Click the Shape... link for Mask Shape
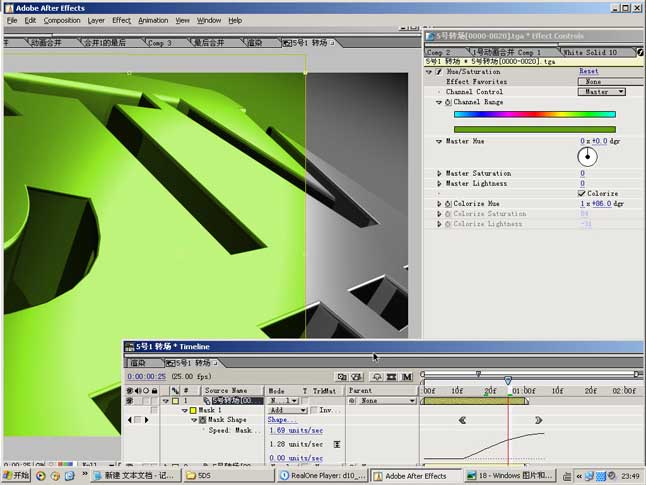 point(282,419)
